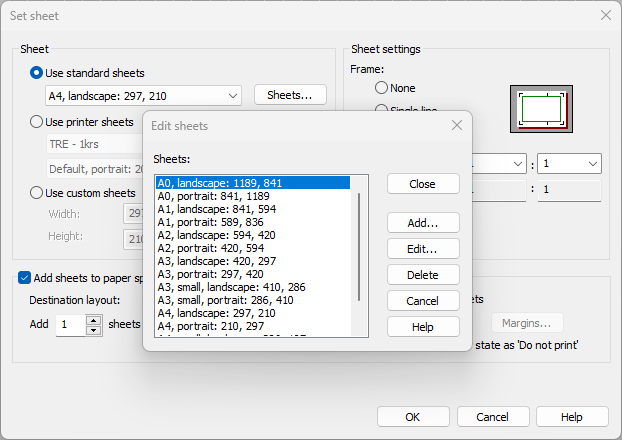This screenshot has height=440, width=622.
Task: Expand the A4 landscape standard sheet dropdown
Action: tap(233, 96)
